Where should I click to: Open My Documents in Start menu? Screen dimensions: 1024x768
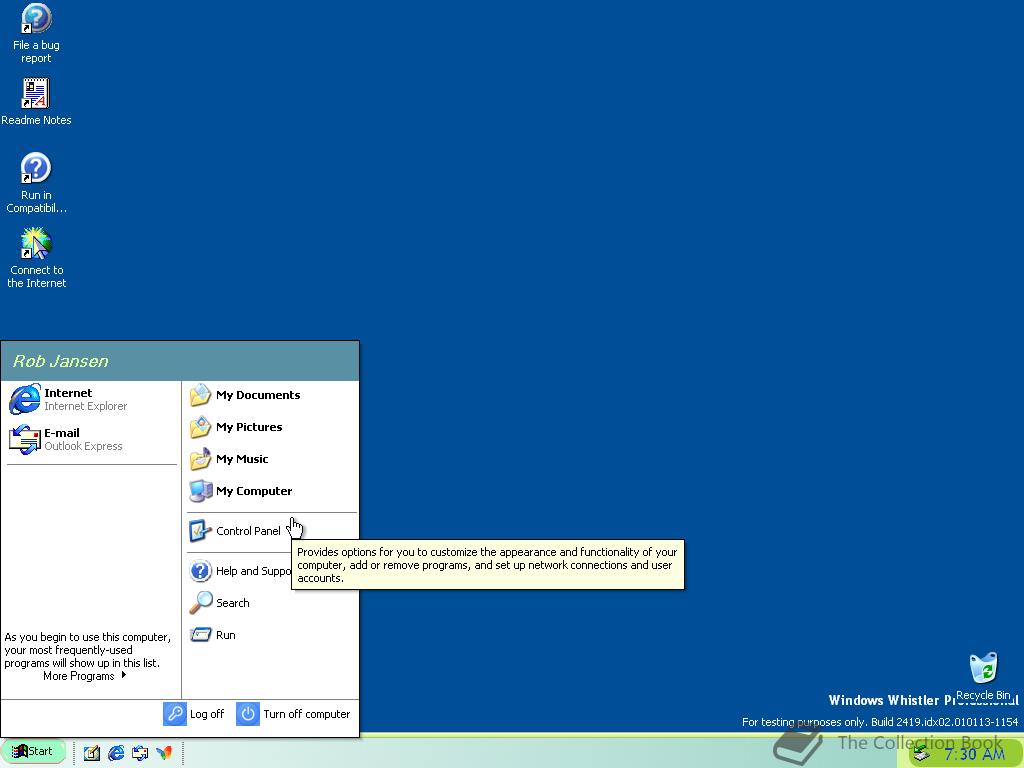(x=271, y=395)
